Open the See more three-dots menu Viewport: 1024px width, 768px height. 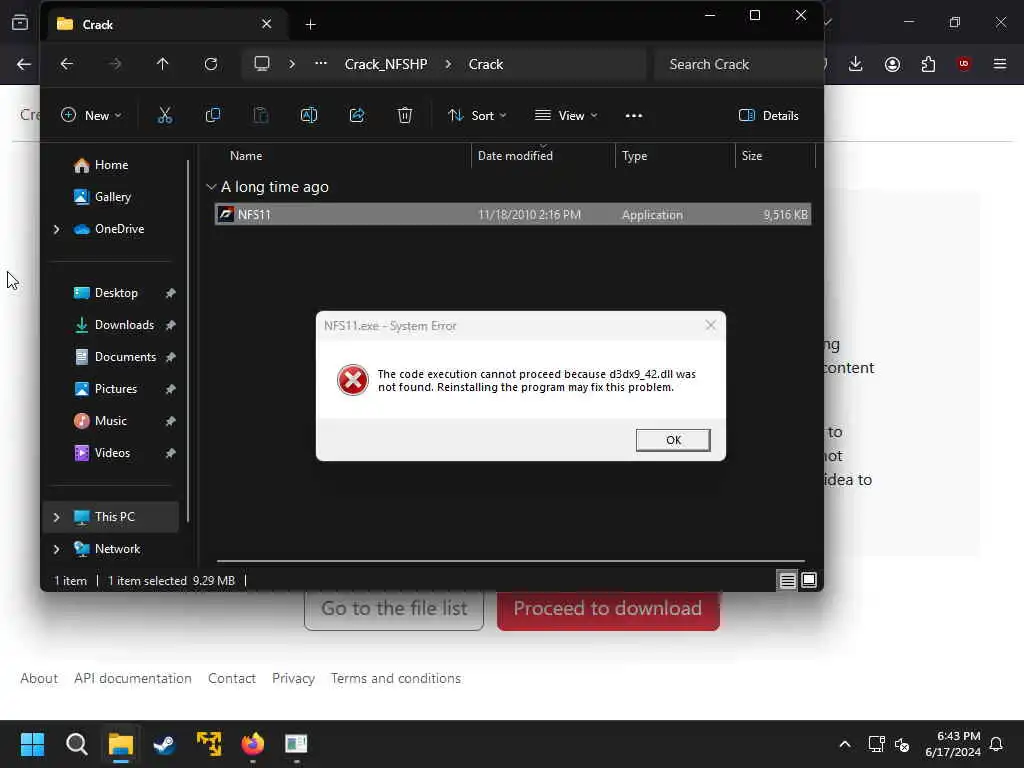(633, 116)
